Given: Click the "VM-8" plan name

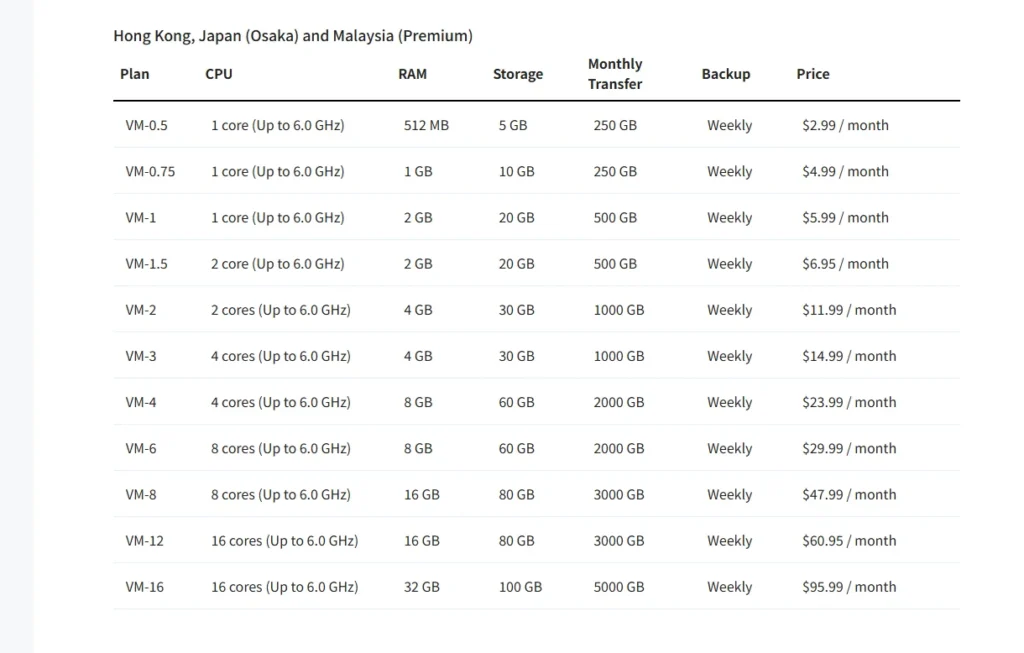Looking at the screenshot, I should tap(141, 495).
